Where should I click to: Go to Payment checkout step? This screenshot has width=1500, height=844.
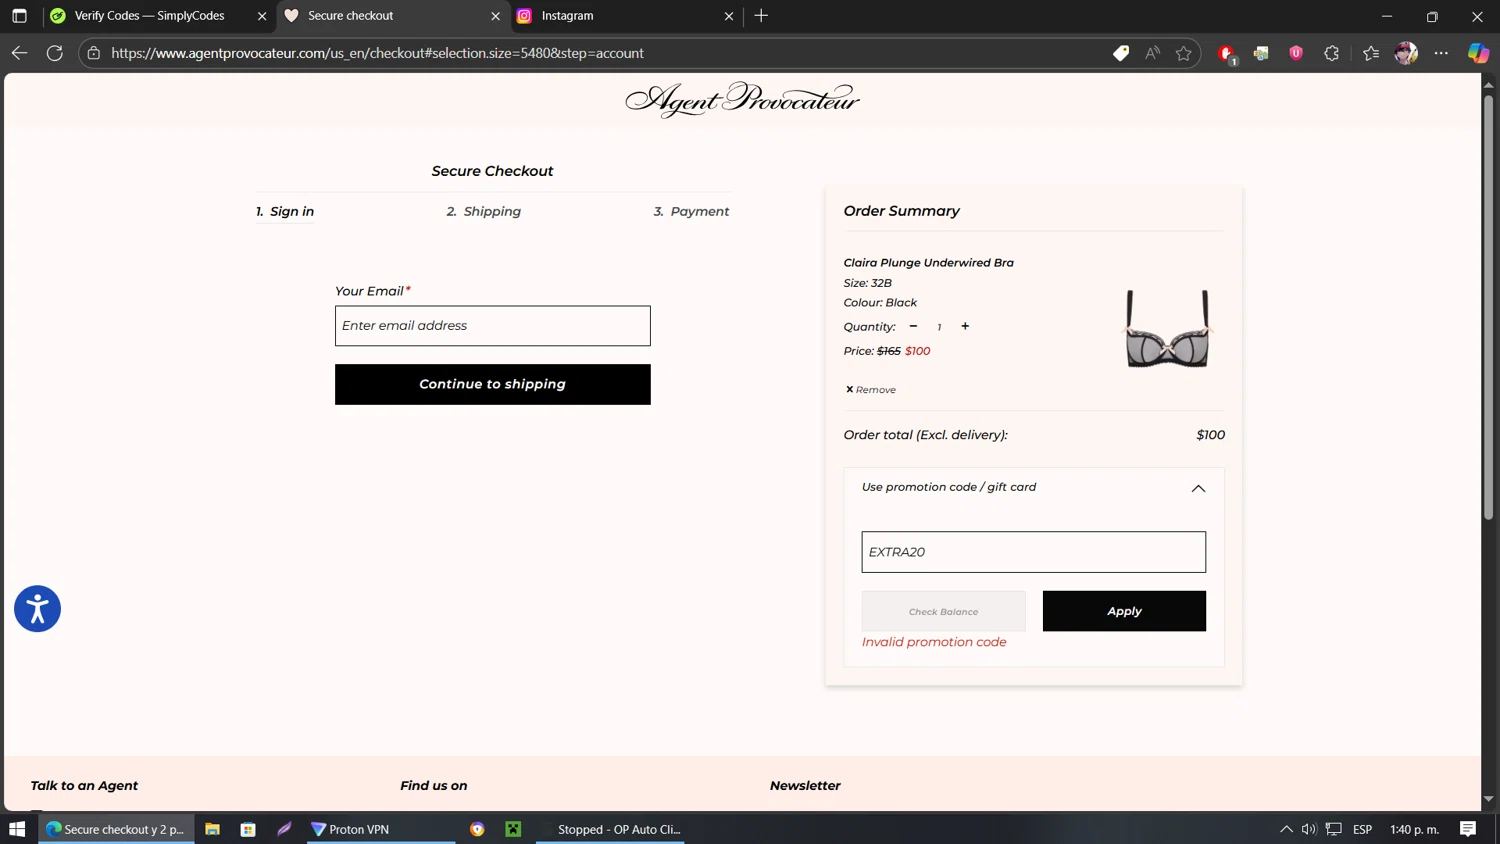[691, 212]
